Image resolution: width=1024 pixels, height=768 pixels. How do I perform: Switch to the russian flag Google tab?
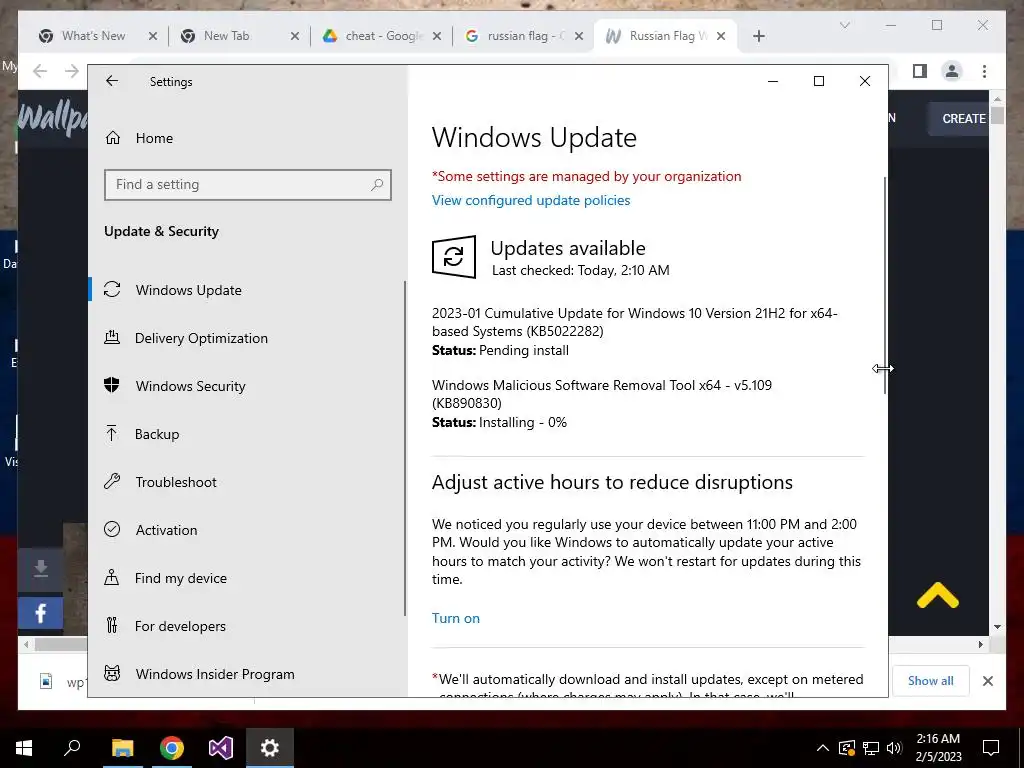pos(524,36)
